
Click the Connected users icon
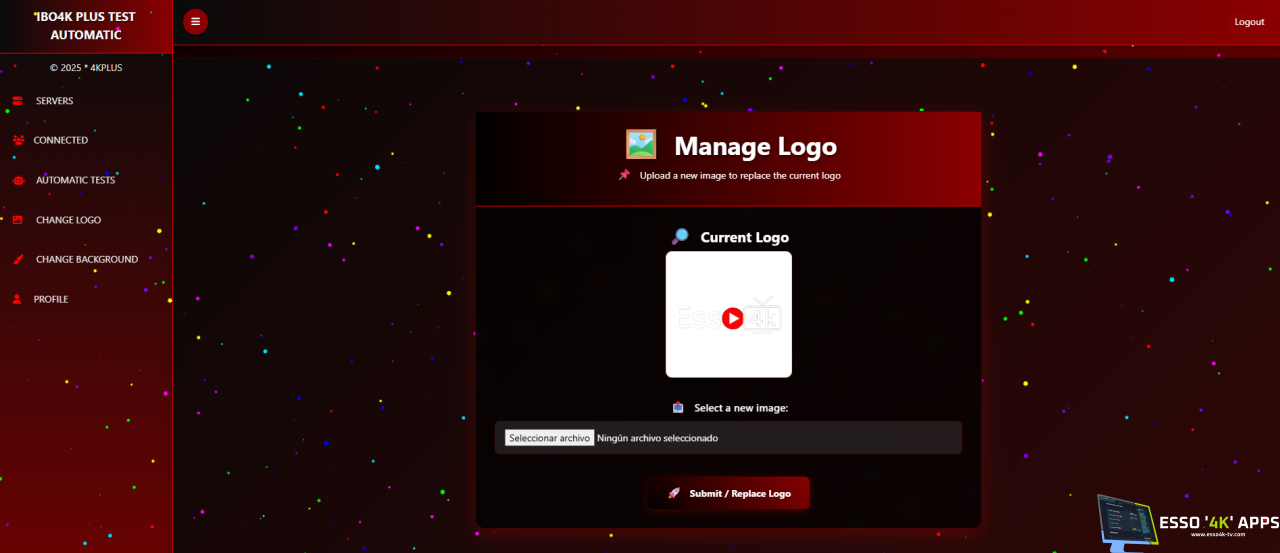(18, 140)
